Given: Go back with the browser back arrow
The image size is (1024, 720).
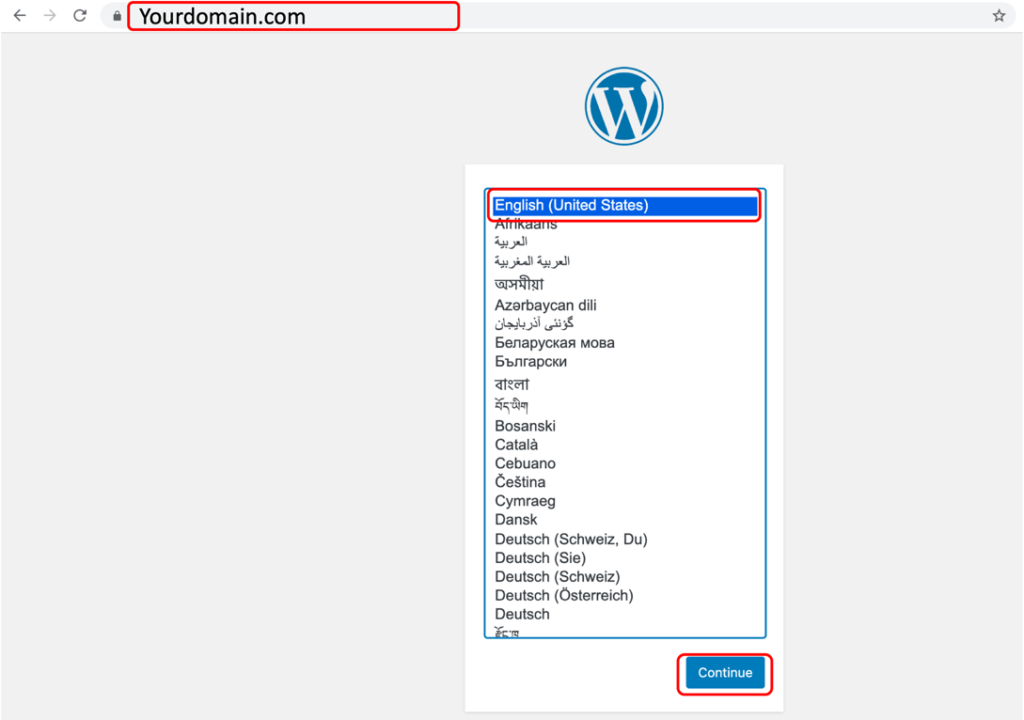Looking at the screenshot, I should click(x=20, y=16).
